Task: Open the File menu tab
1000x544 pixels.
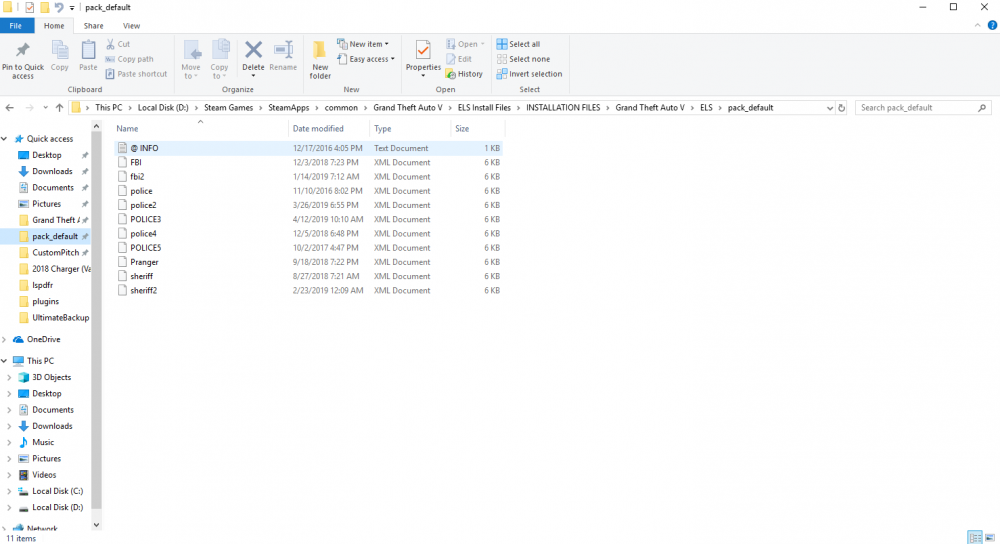Action: click(15, 26)
